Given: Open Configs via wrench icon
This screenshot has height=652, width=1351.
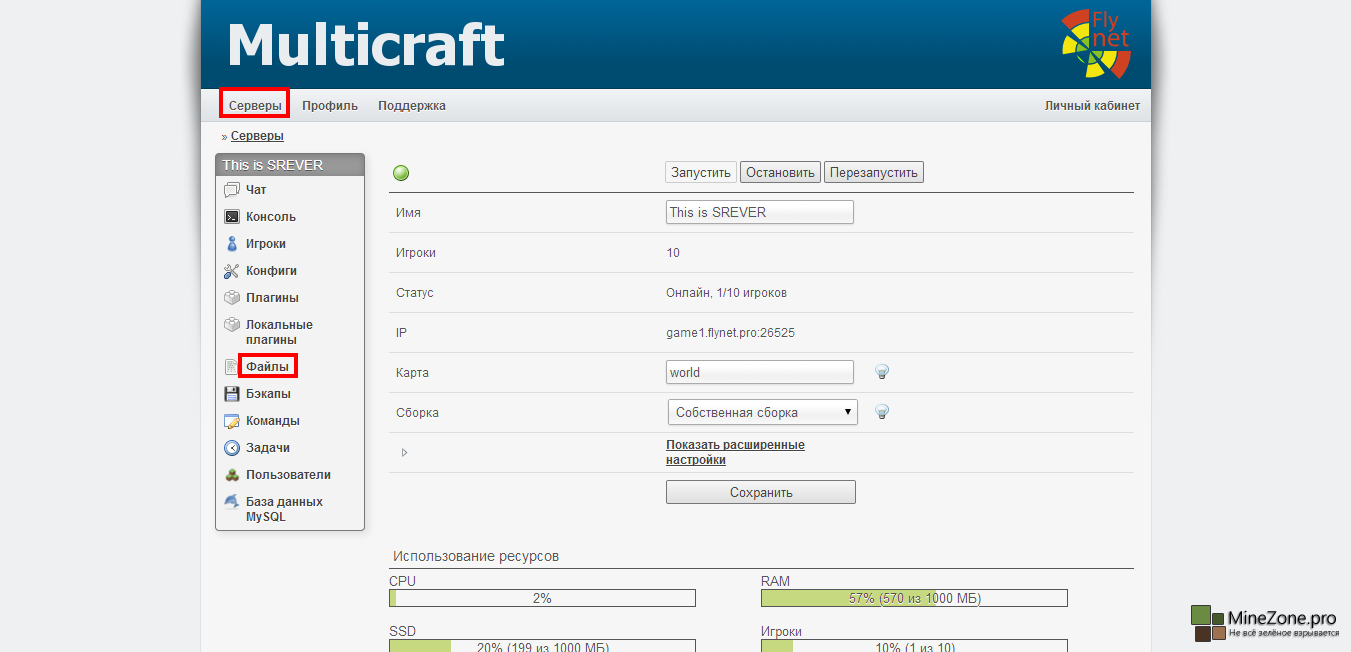Looking at the screenshot, I should (231, 271).
